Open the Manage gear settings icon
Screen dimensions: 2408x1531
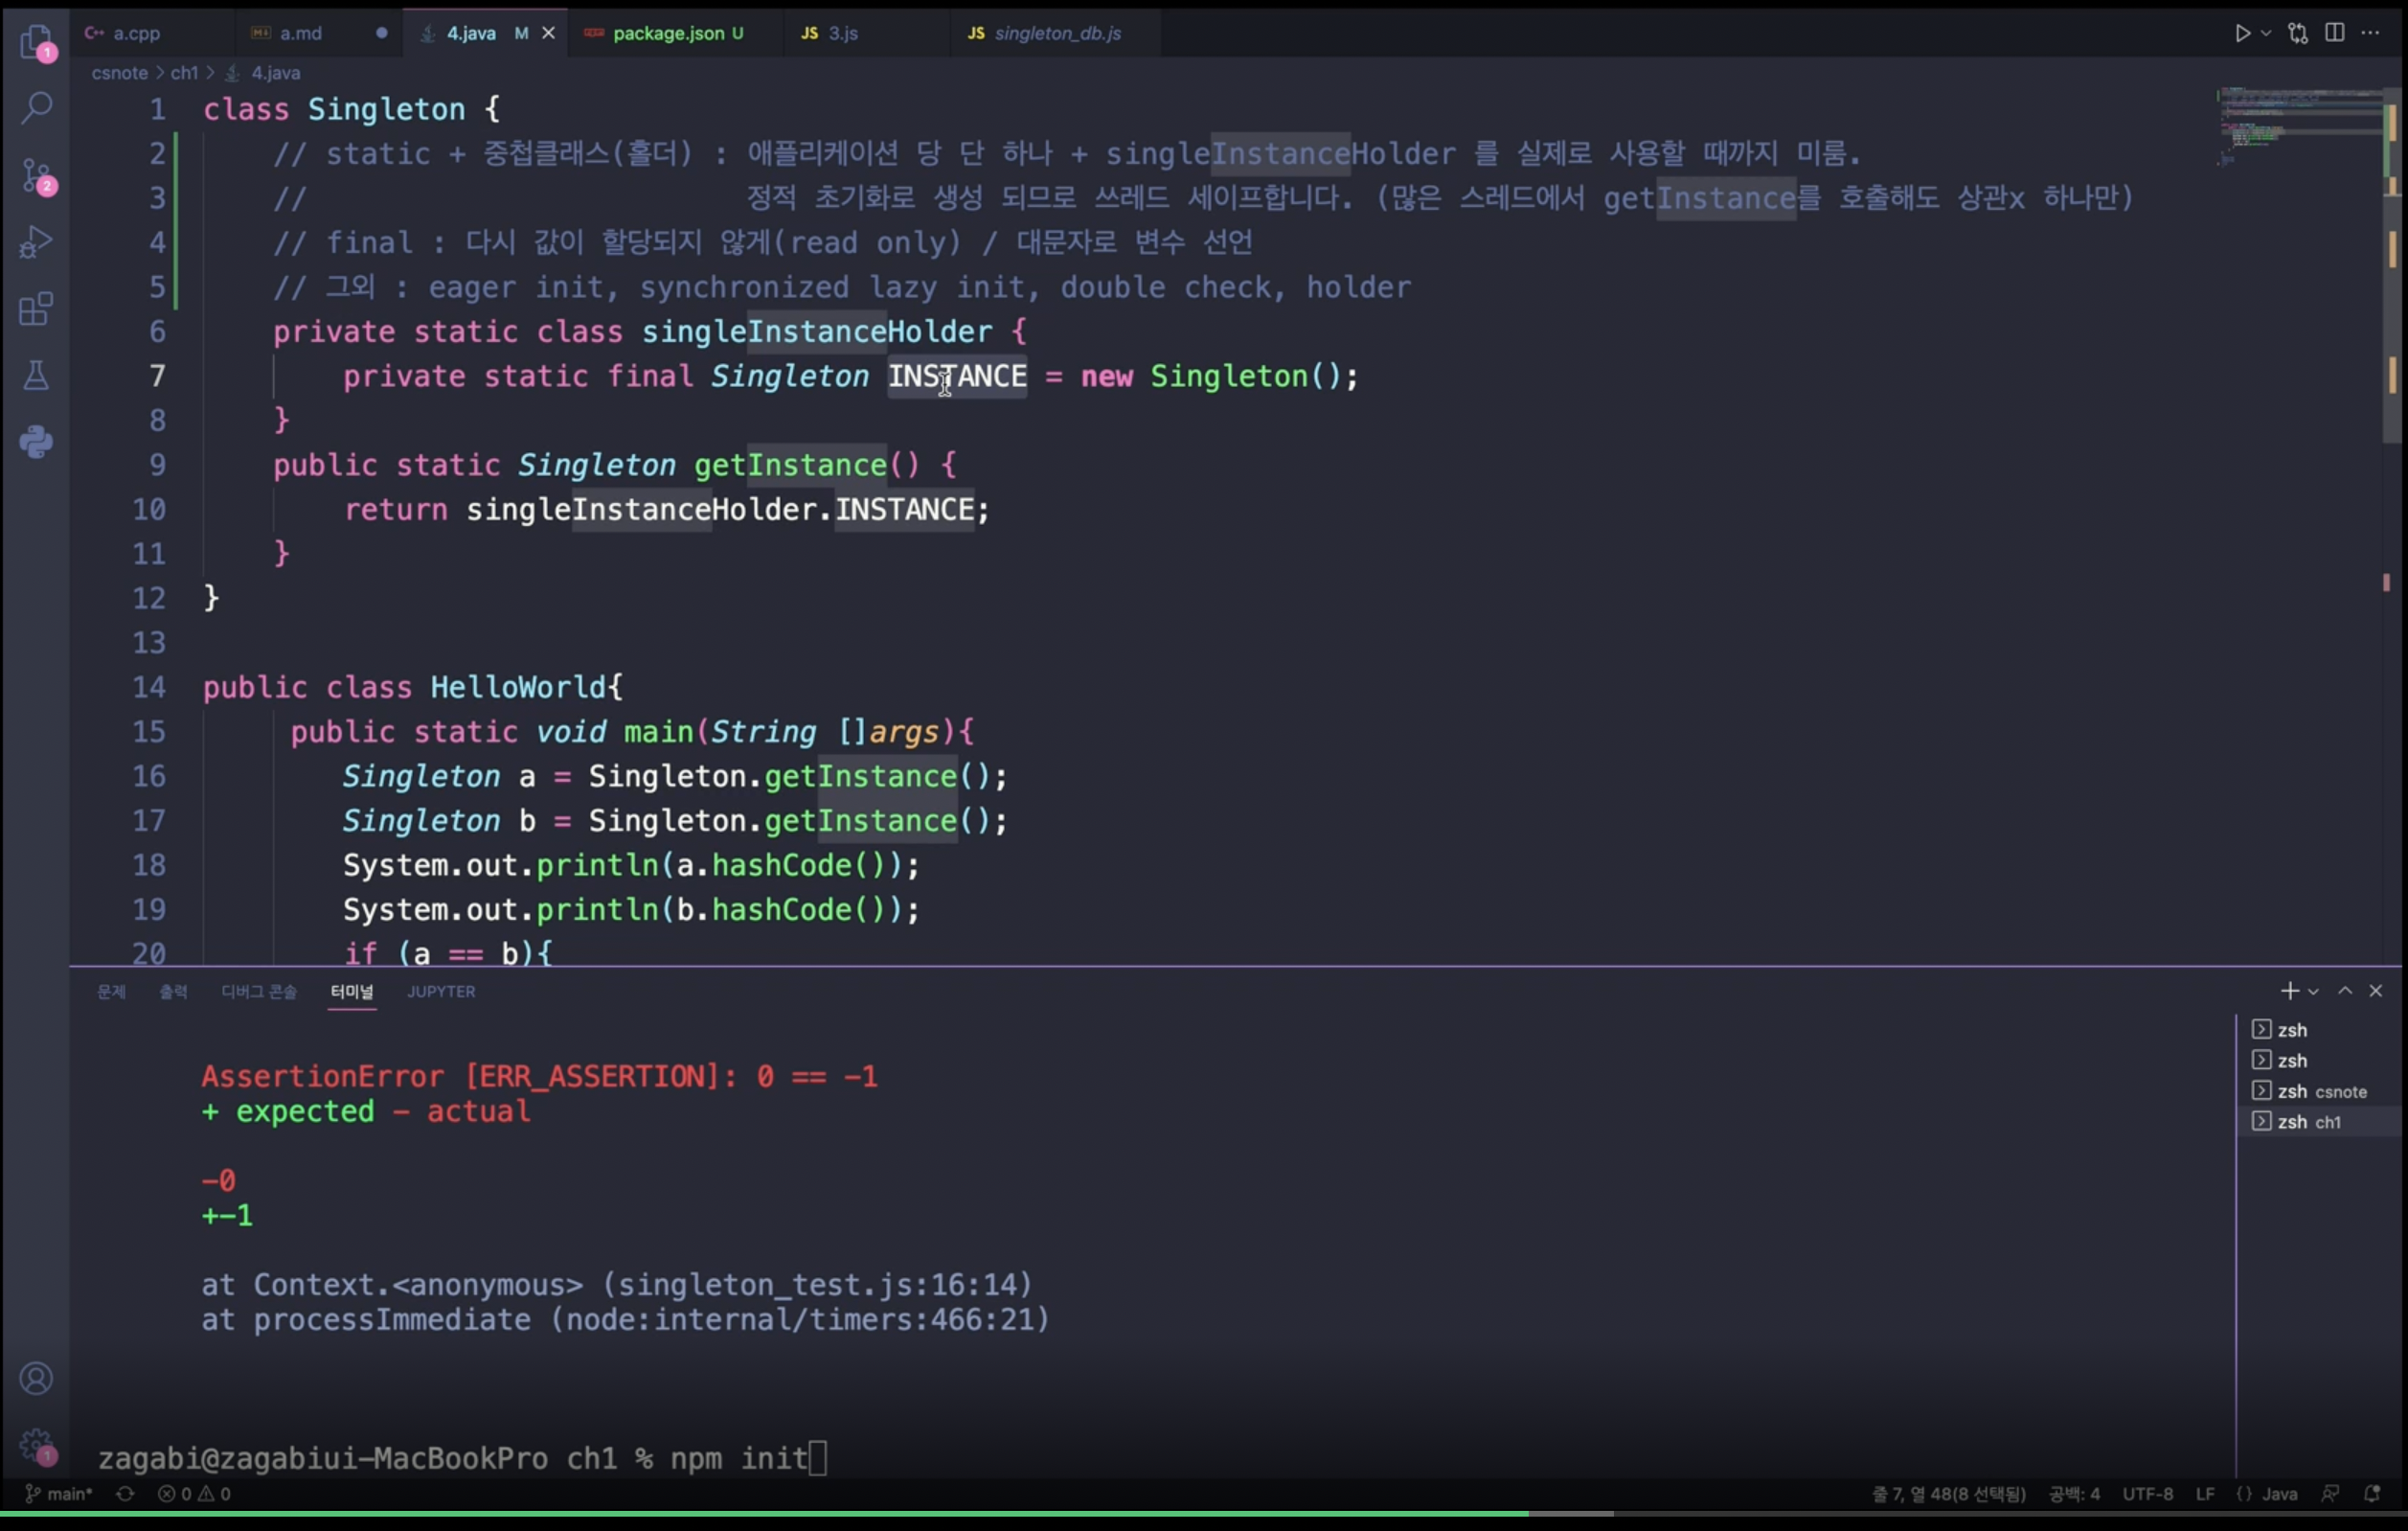point(37,1445)
